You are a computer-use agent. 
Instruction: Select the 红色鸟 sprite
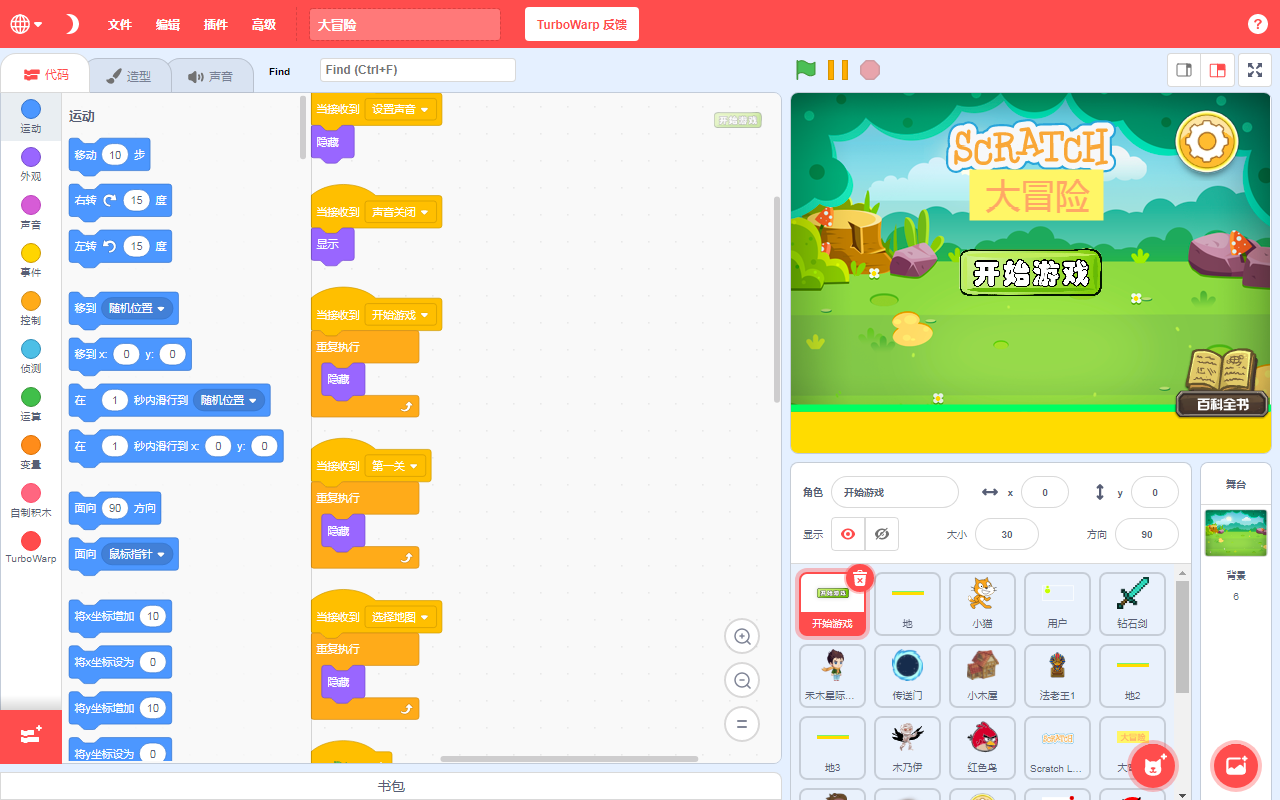coord(982,748)
